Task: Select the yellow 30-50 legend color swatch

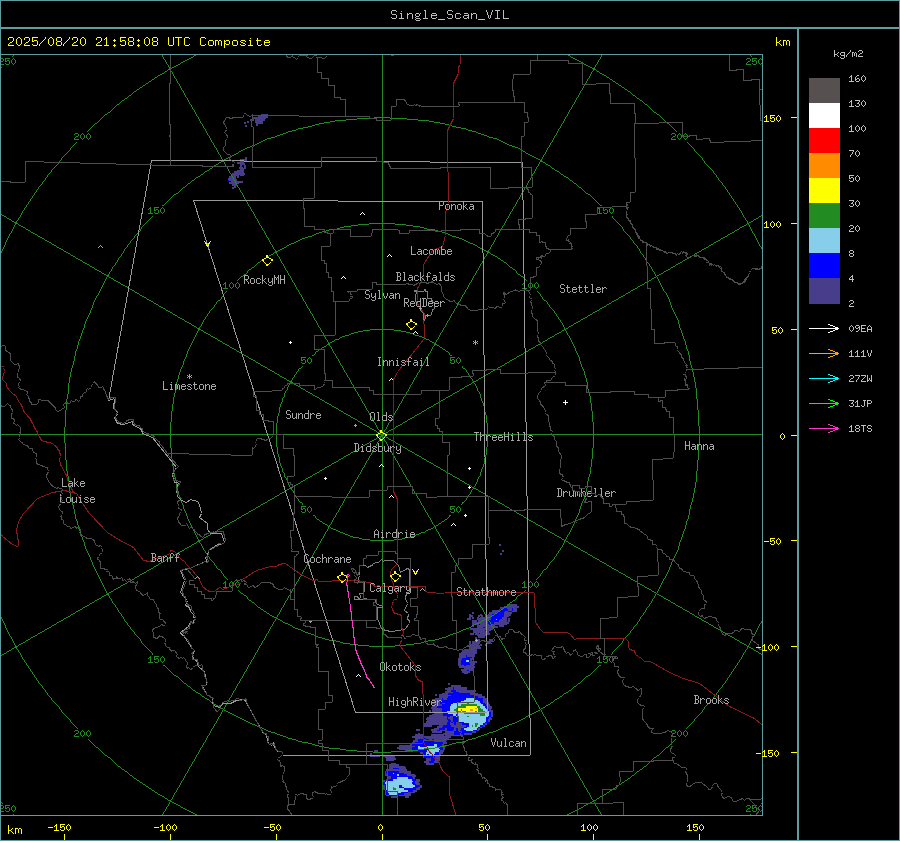Action: [x=824, y=191]
